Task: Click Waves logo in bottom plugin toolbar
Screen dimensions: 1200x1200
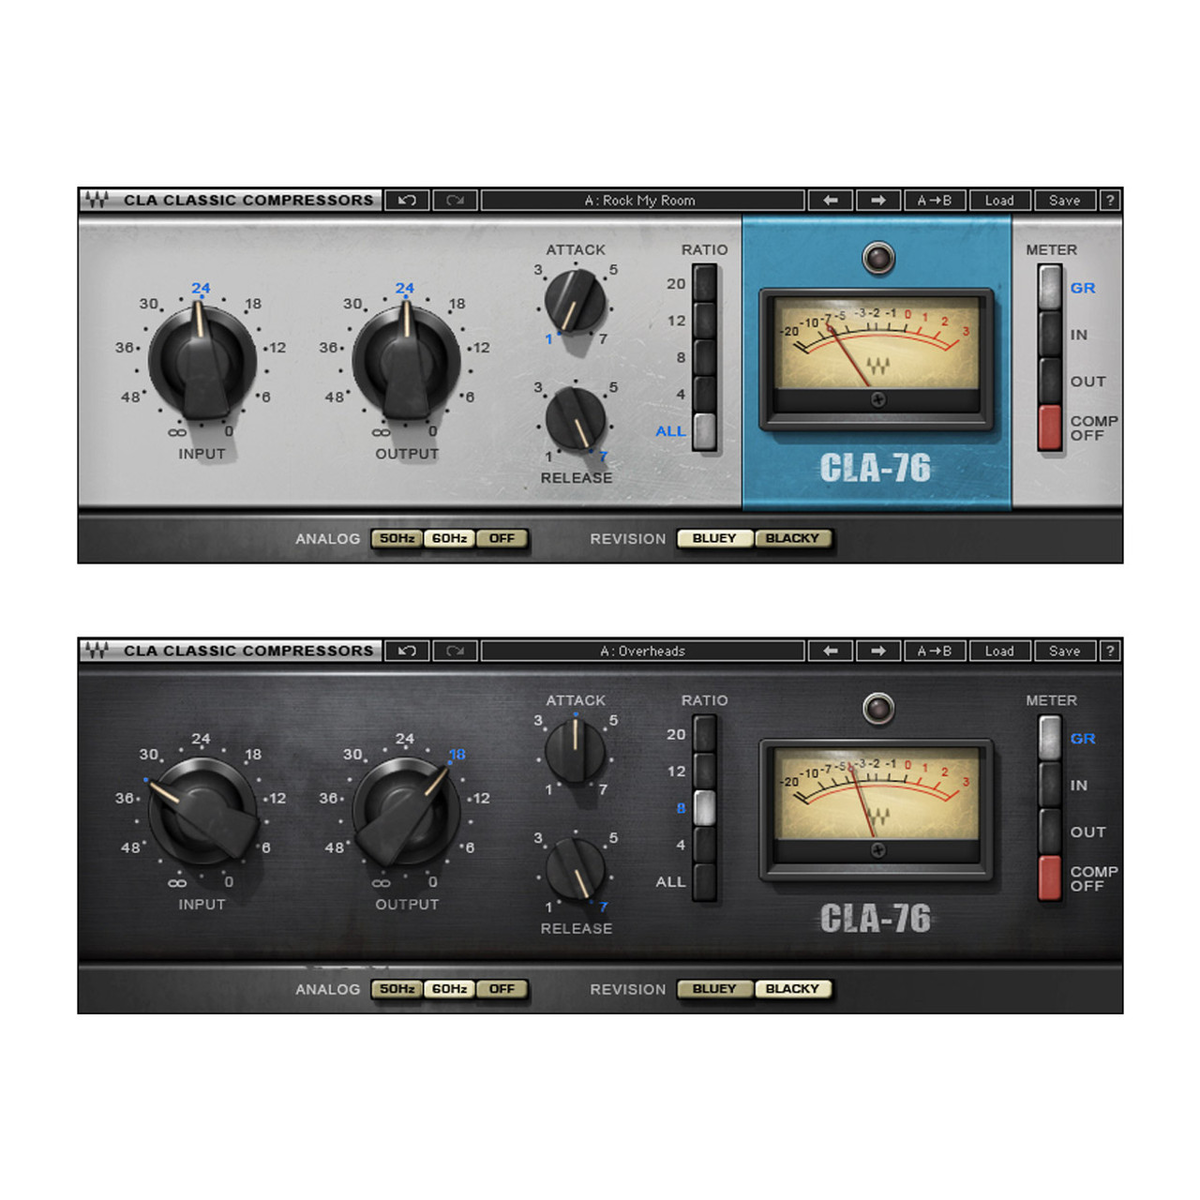Action: (x=97, y=651)
